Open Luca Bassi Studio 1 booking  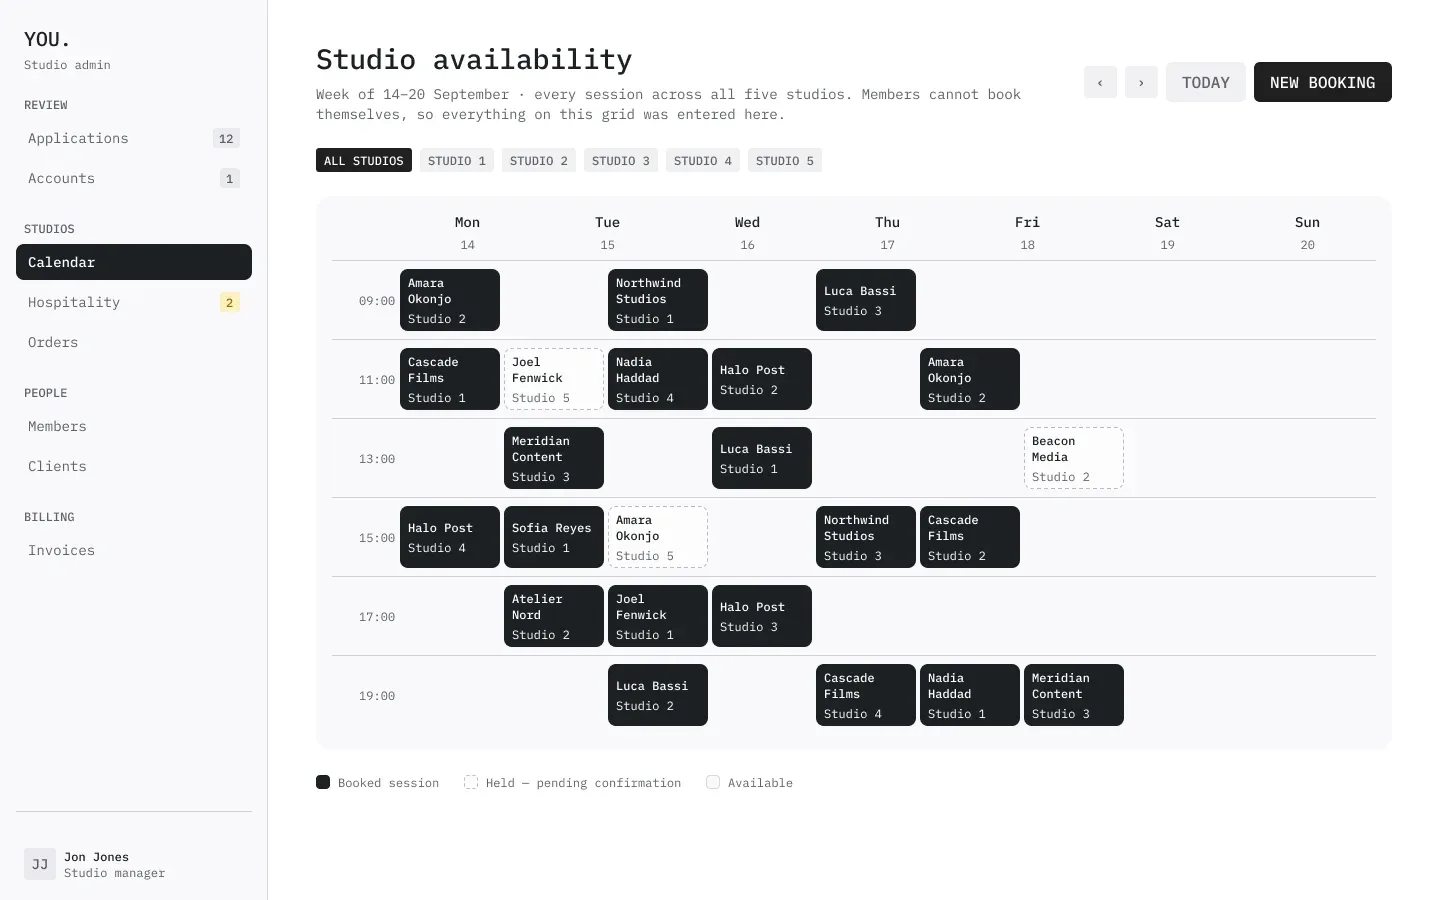point(762,458)
